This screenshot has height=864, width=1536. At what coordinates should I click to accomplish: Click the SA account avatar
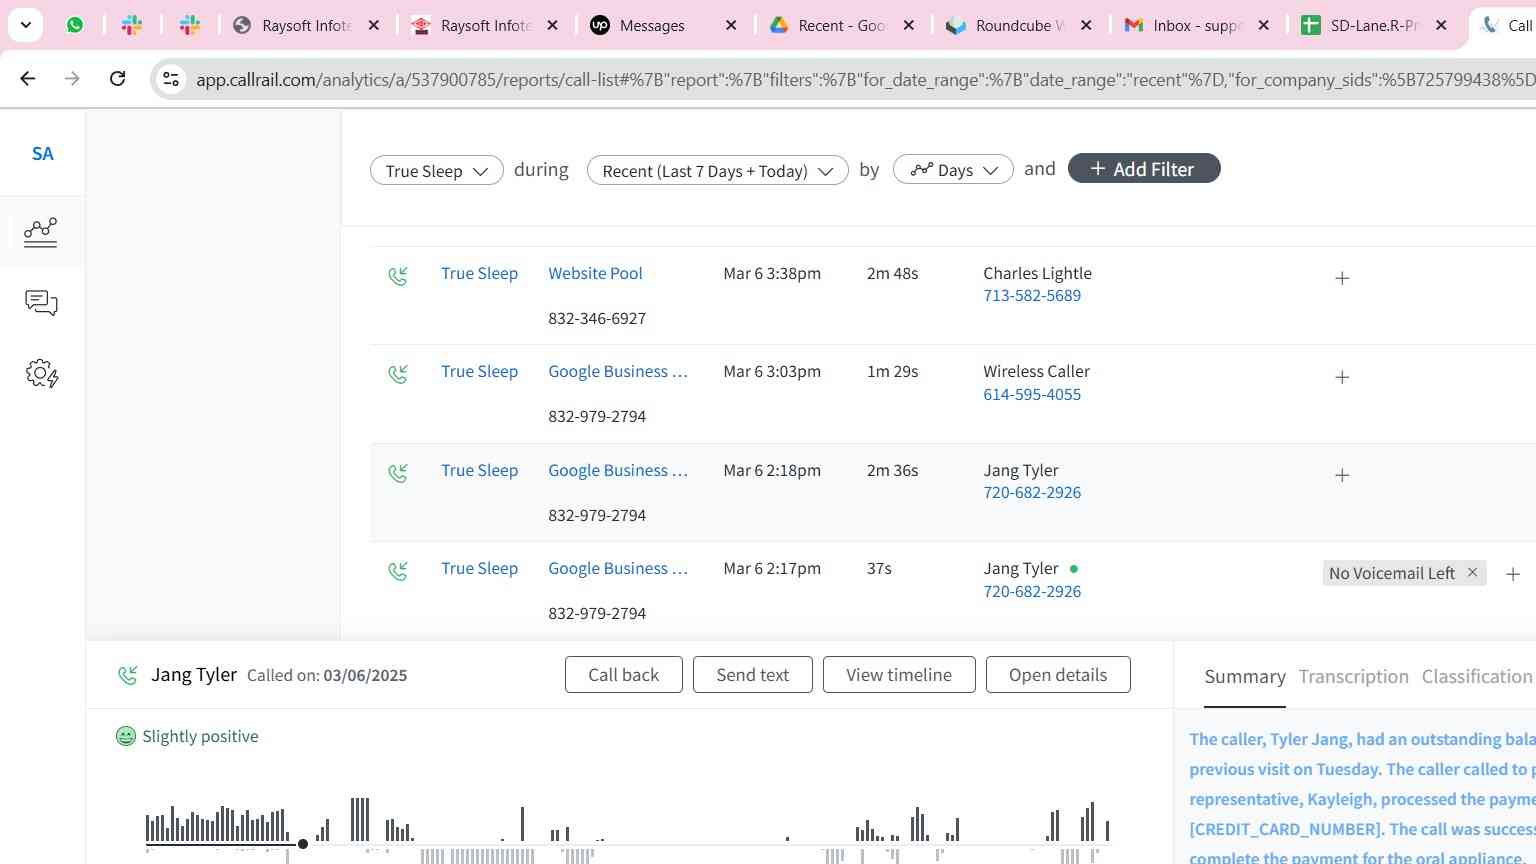point(42,153)
